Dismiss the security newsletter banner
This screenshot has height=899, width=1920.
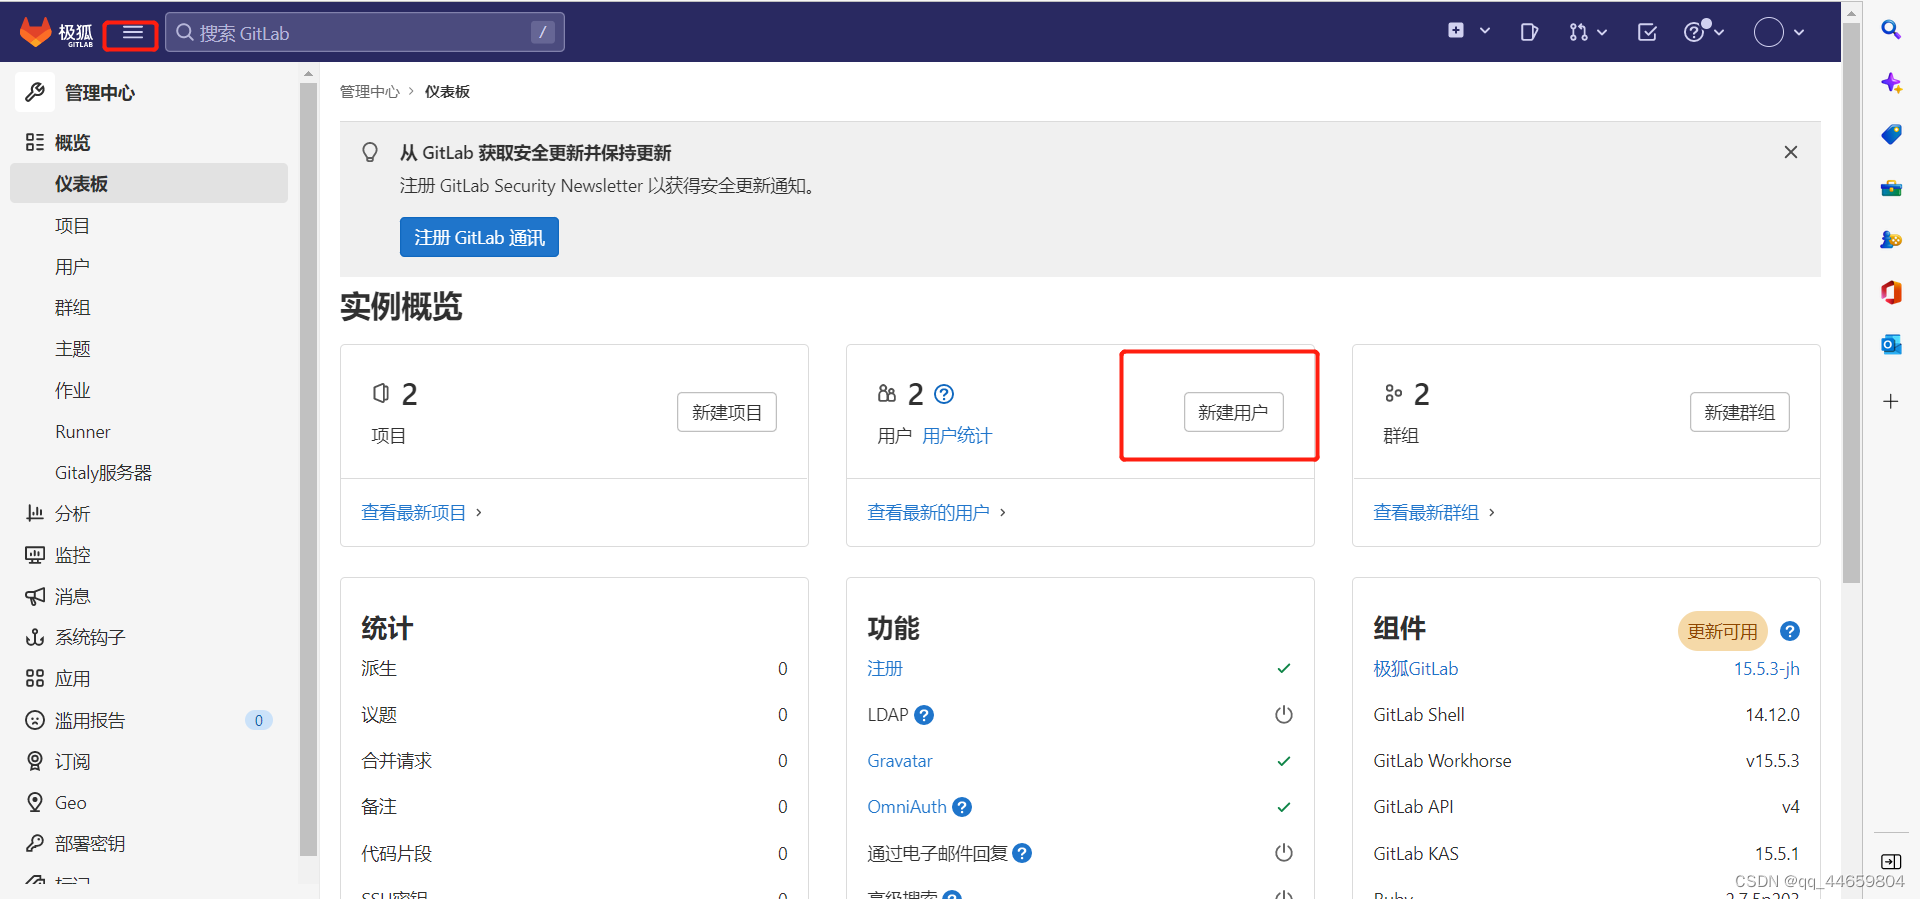(1791, 152)
